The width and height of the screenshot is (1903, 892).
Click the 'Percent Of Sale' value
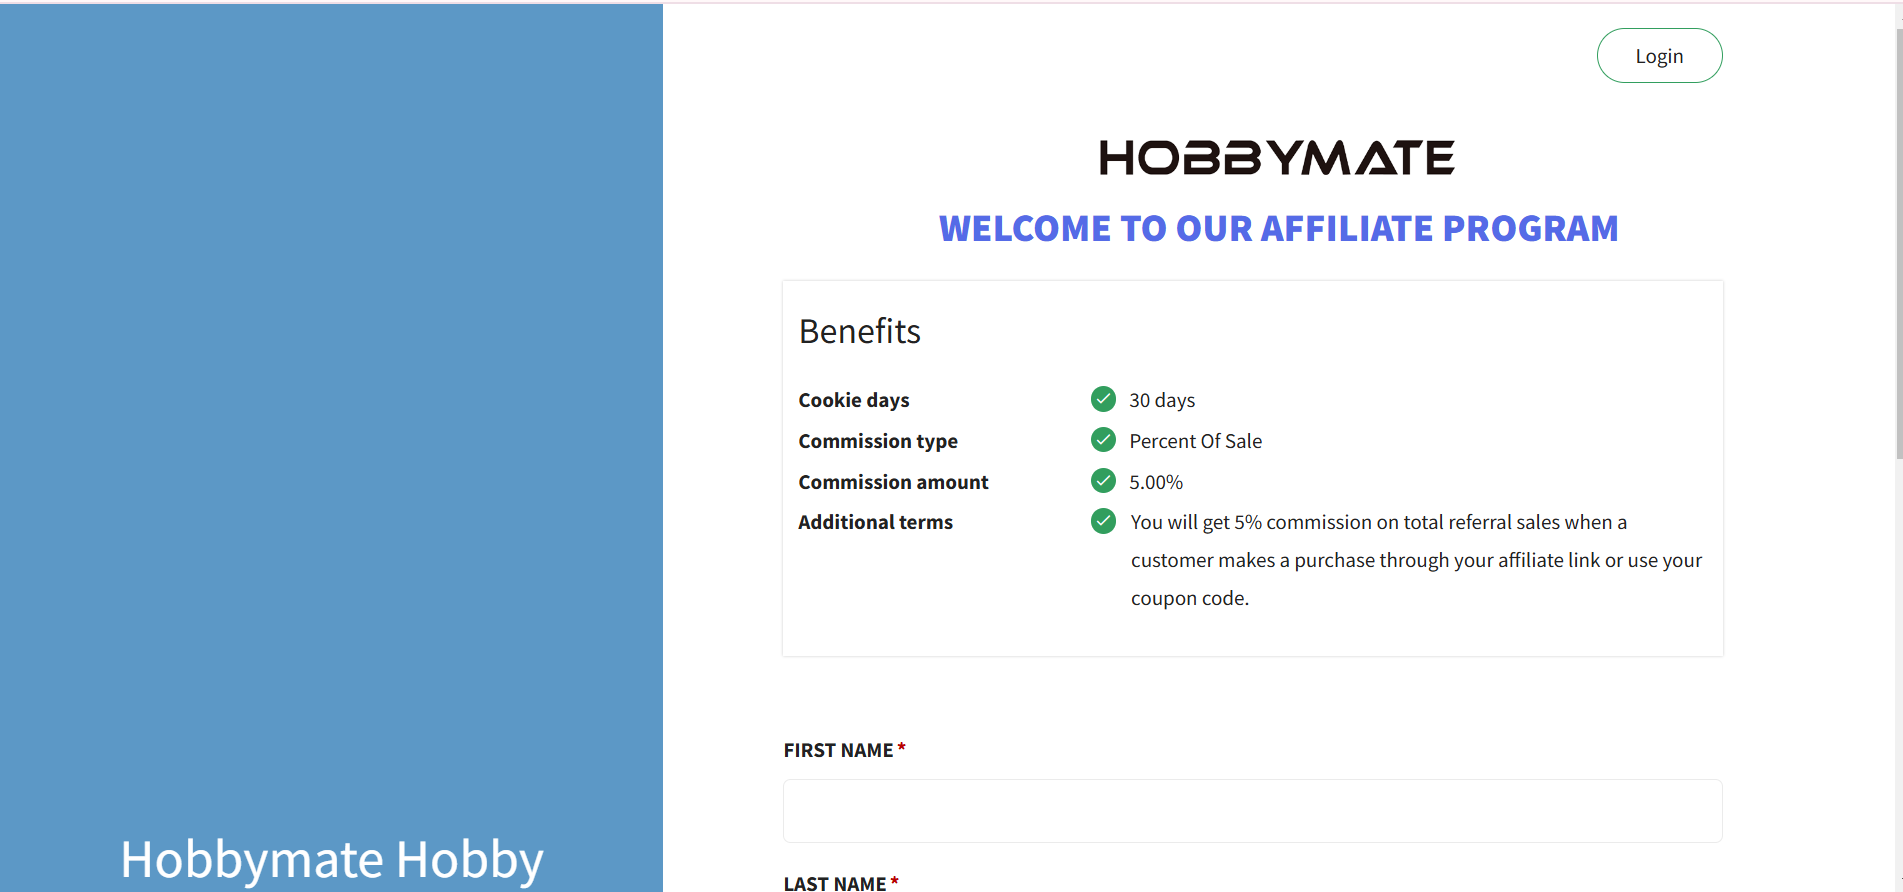click(1195, 441)
